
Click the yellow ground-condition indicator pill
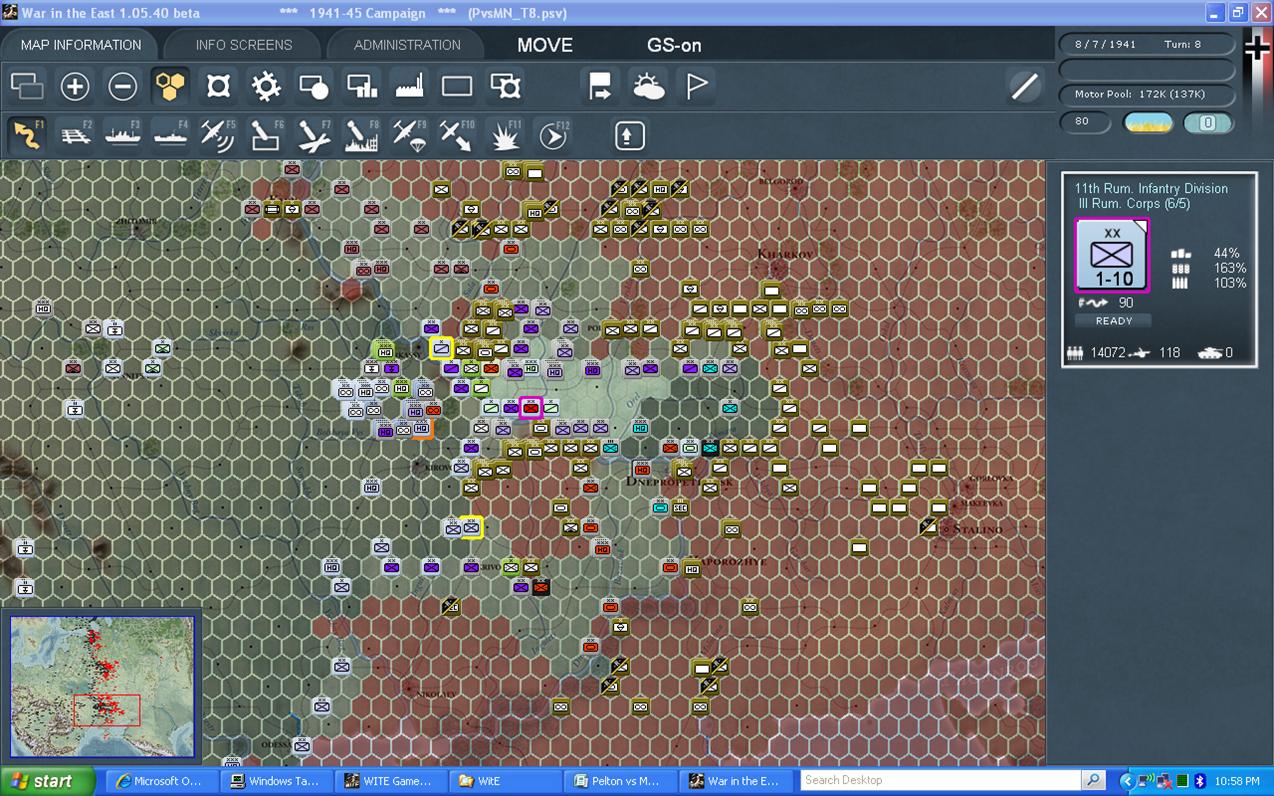coord(1148,123)
